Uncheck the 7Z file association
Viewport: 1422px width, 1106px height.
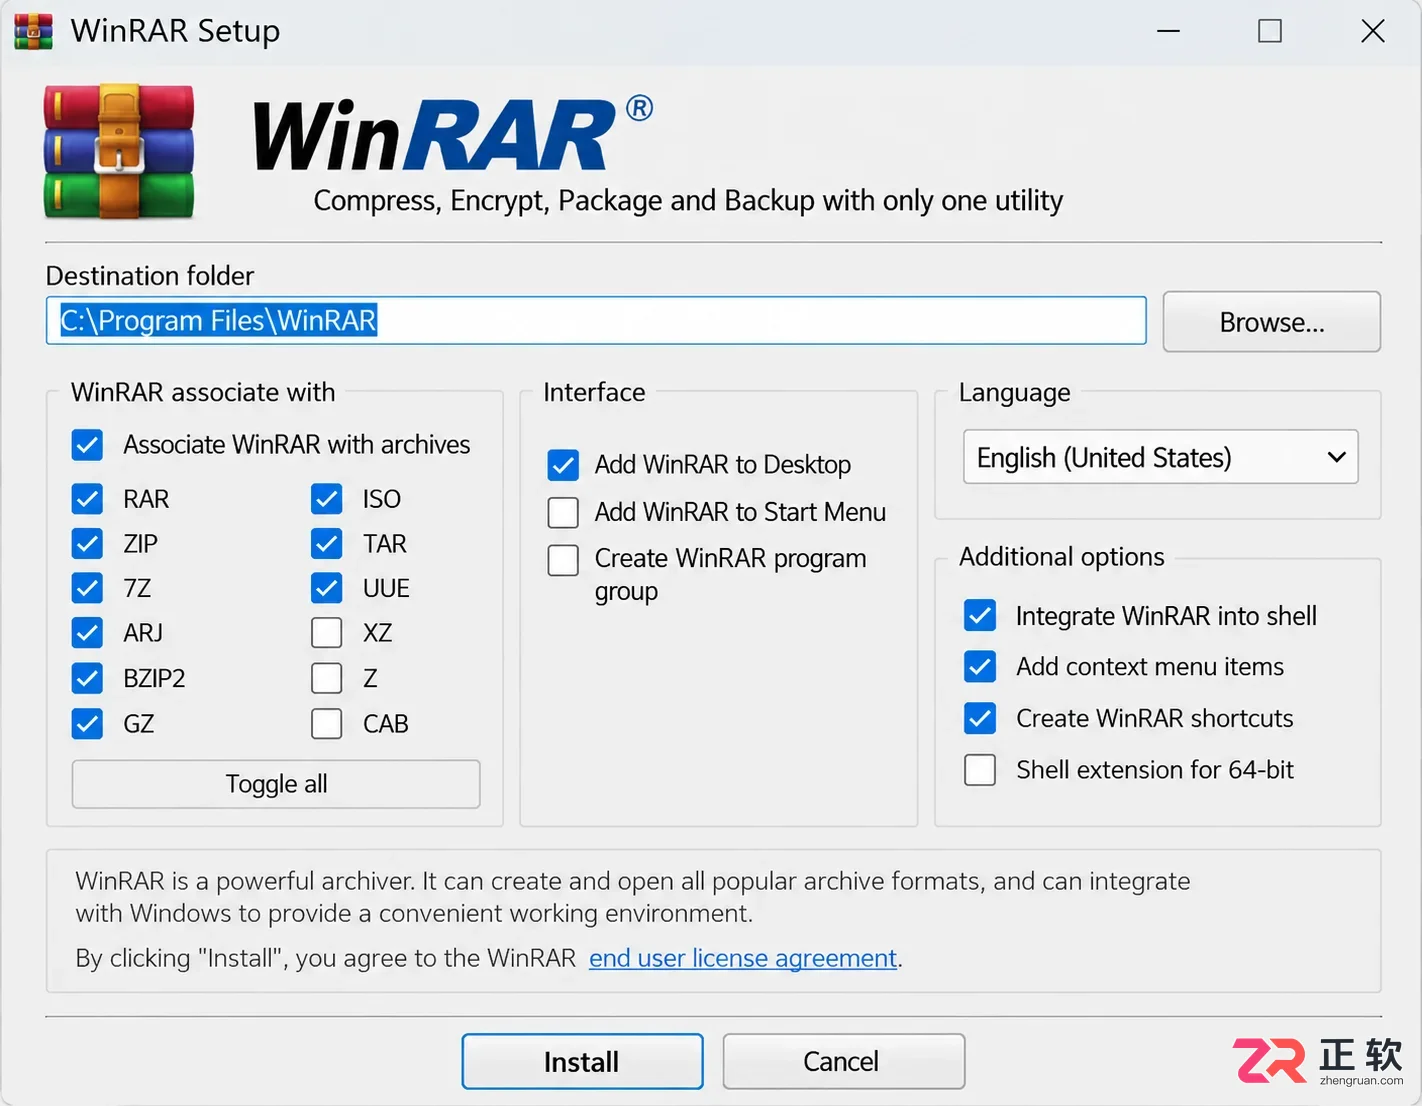[88, 588]
